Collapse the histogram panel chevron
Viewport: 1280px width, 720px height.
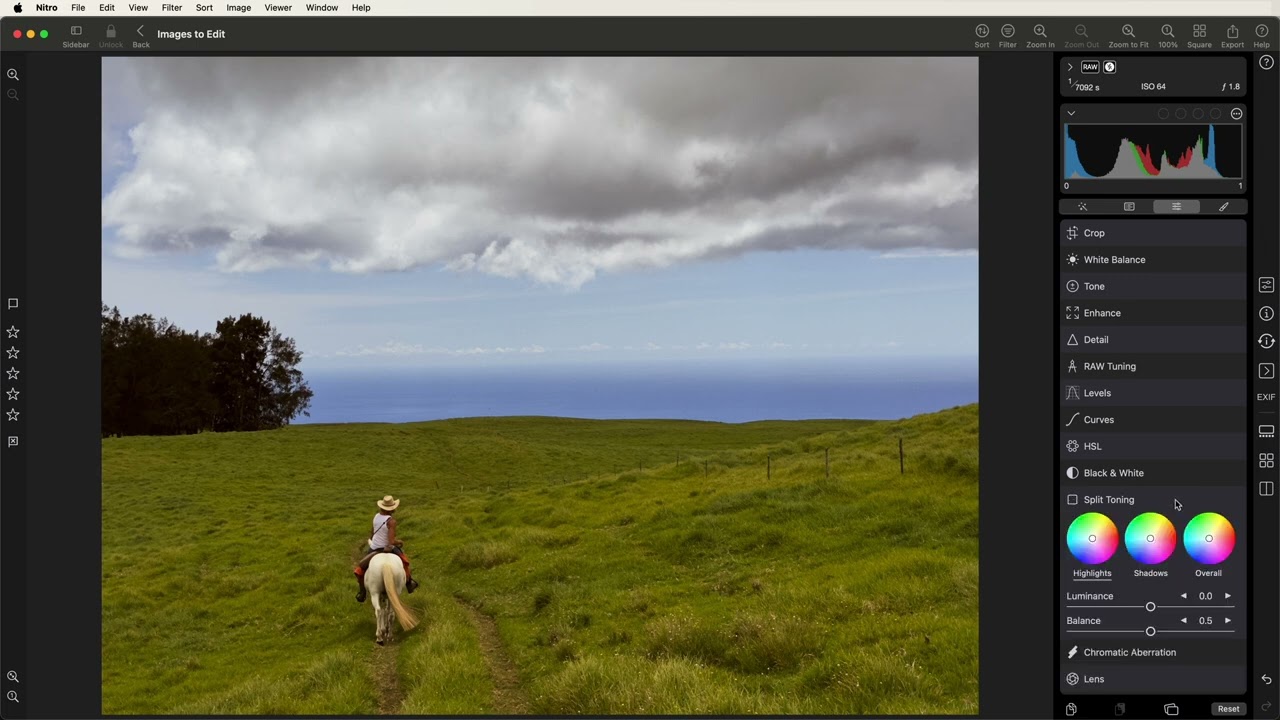point(1071,114)
